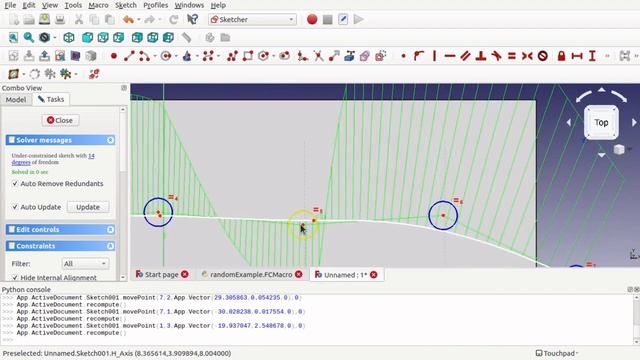Select the Create arc tool

(144, 56)
